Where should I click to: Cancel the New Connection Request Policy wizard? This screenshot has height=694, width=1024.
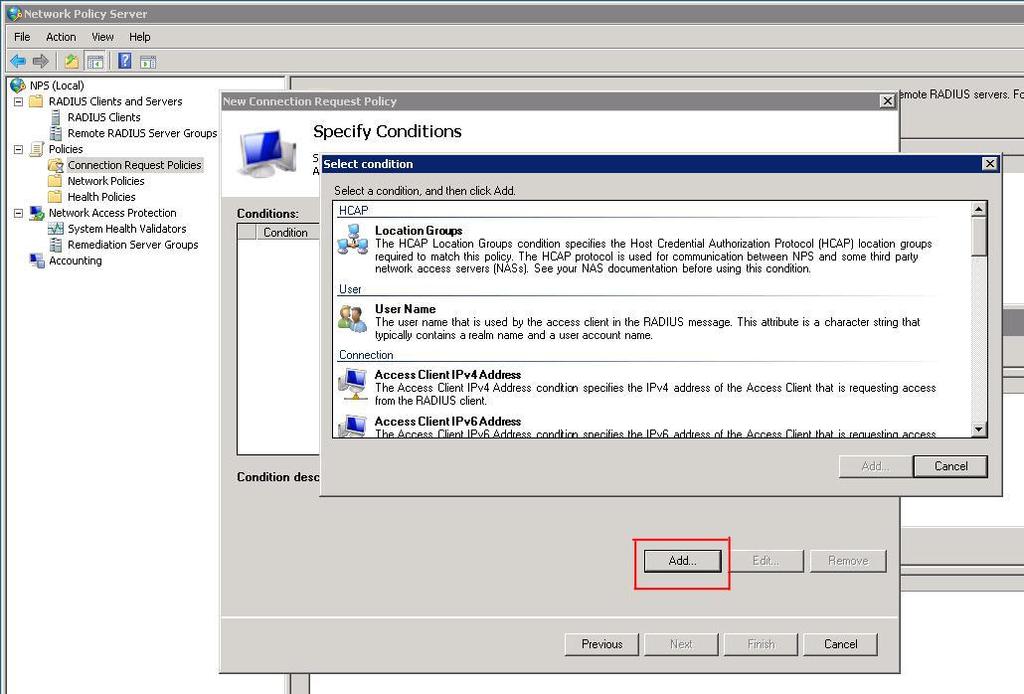pos(840,644)
